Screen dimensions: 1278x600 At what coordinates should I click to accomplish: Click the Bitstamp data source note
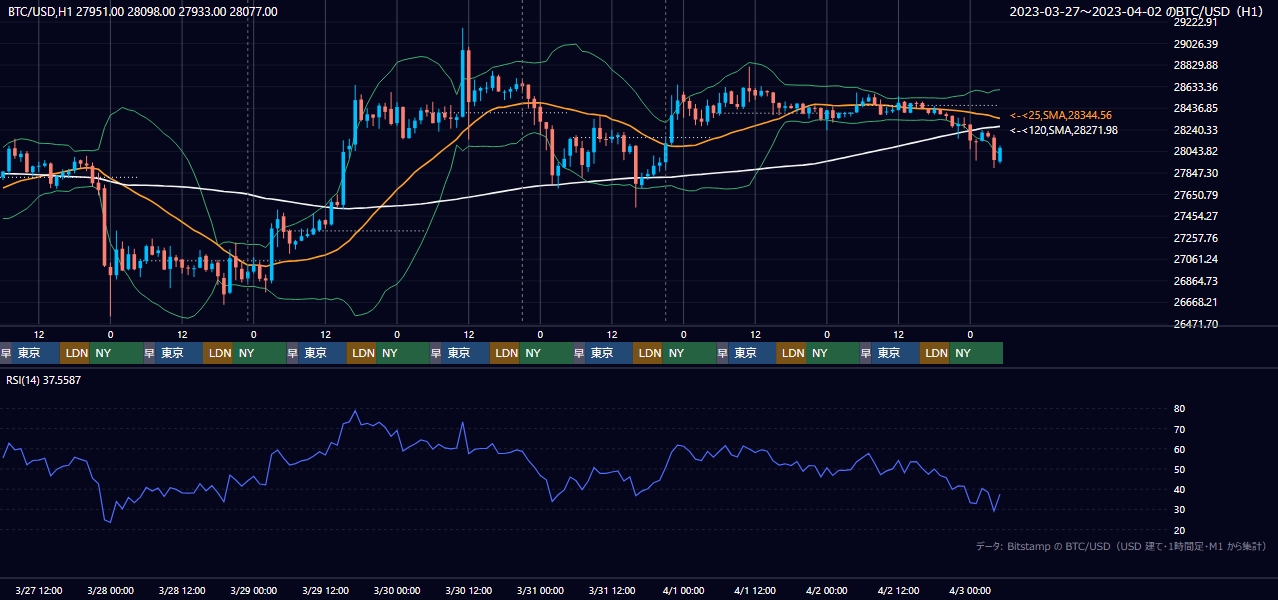click(1121, 546)
